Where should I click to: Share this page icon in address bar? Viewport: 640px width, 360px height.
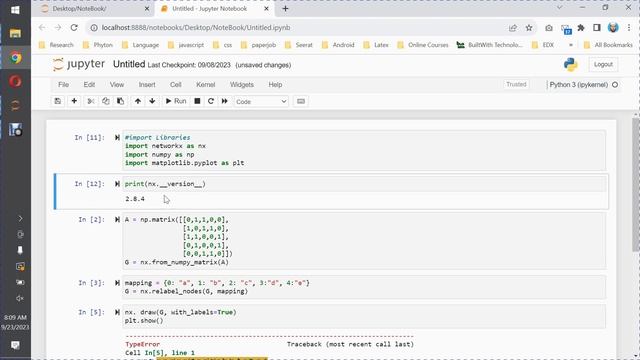[x=513, y=28]
